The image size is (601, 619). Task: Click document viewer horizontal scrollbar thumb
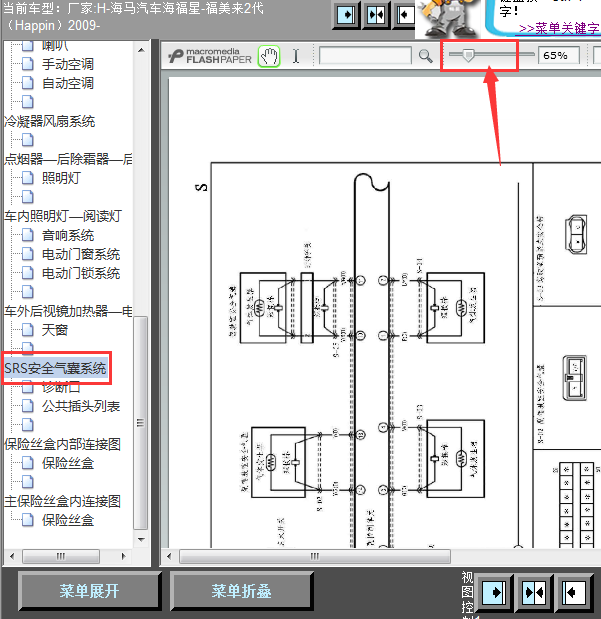pos(315,556)
